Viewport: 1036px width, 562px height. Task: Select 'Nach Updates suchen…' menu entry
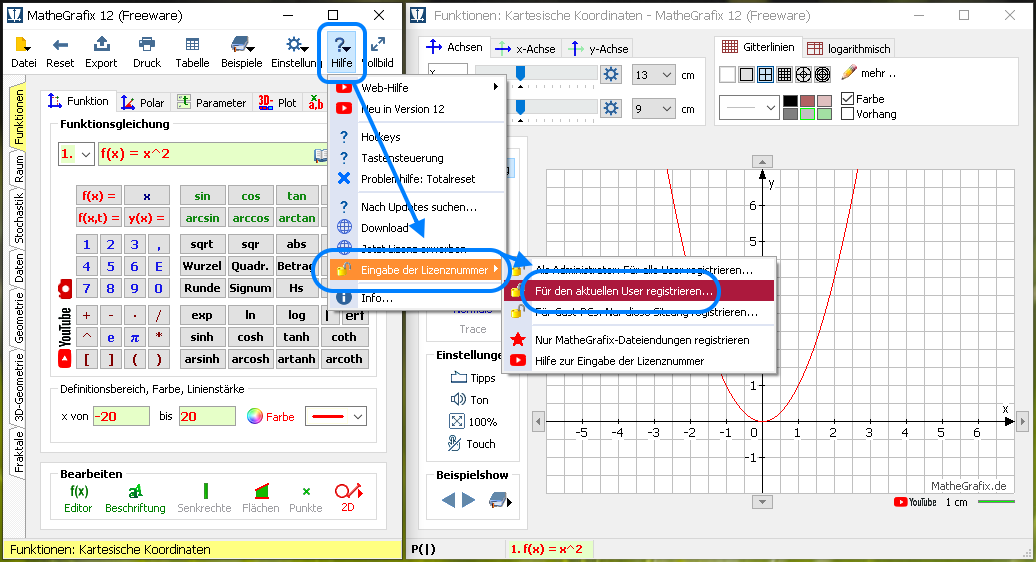[x=418, y=207]
